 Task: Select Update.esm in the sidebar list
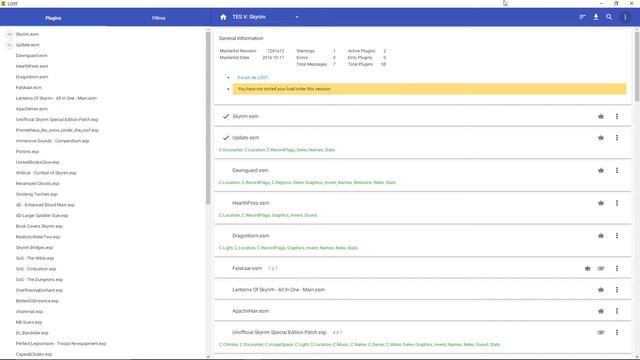28,45
